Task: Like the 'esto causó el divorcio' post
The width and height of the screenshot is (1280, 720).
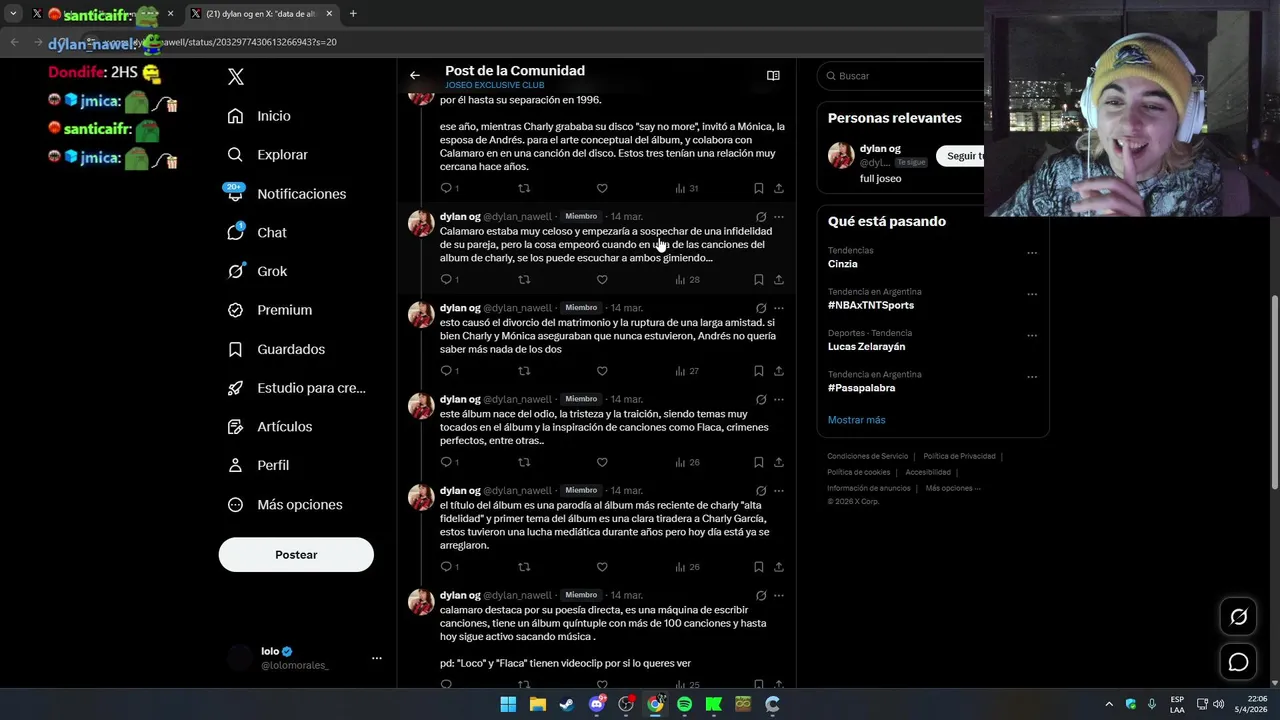Action: tap(602, 371)
